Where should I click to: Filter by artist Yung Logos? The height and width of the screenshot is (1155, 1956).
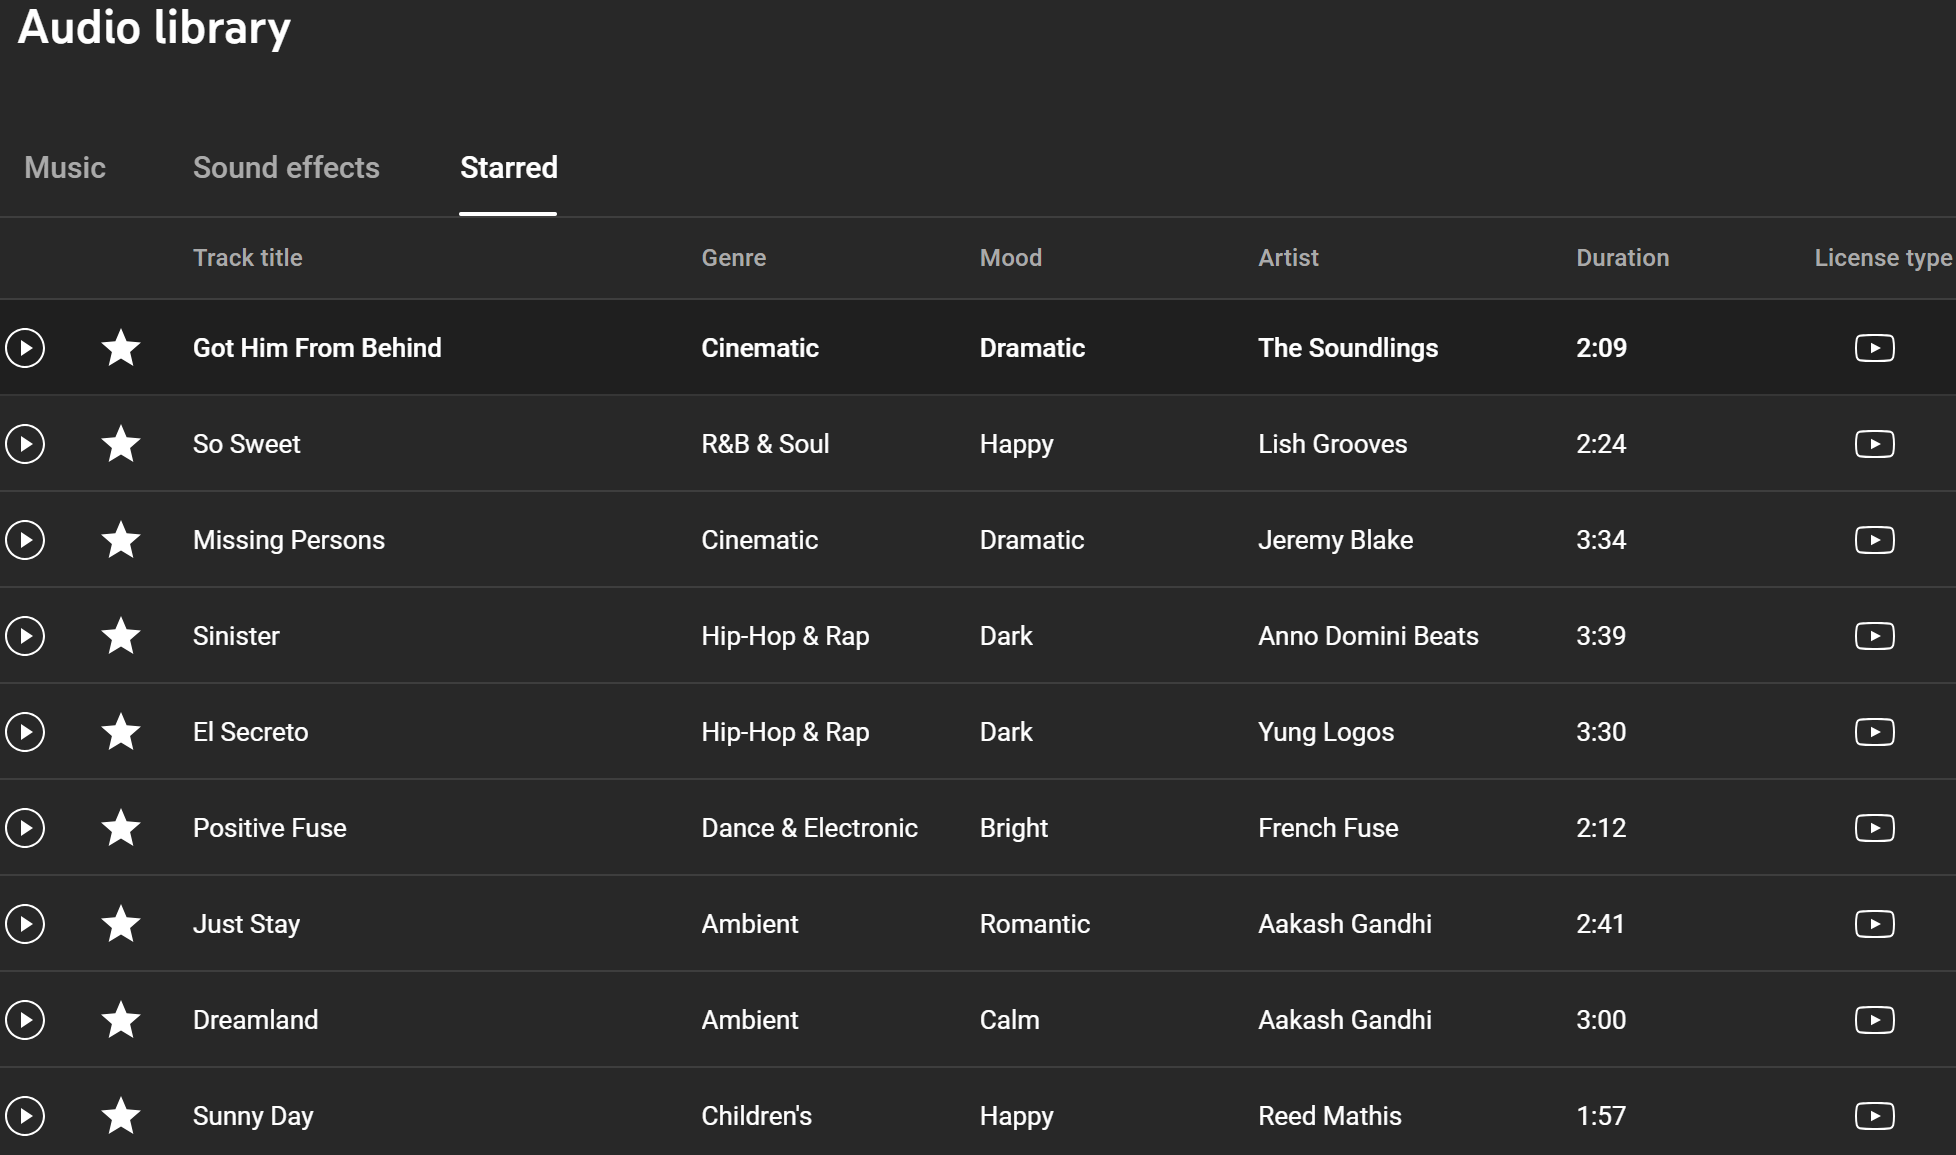[1325, 732]
